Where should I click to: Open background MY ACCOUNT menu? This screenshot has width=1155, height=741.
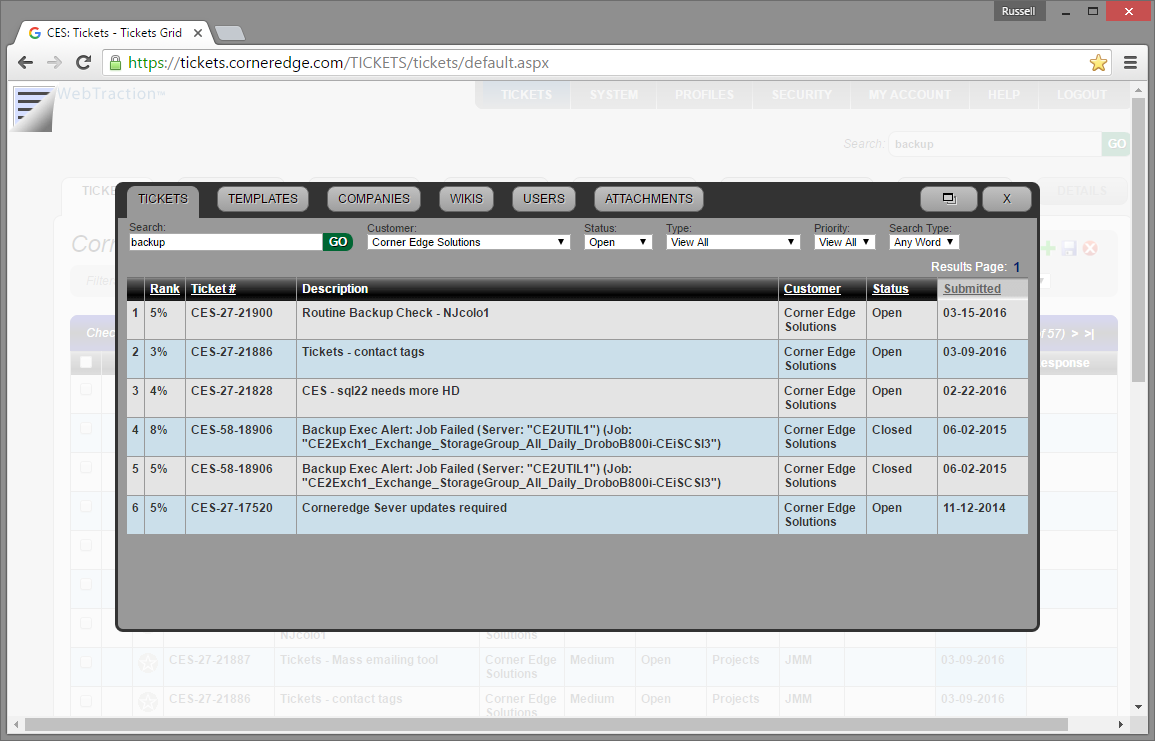pyautogui.click(x=910, y=94)
